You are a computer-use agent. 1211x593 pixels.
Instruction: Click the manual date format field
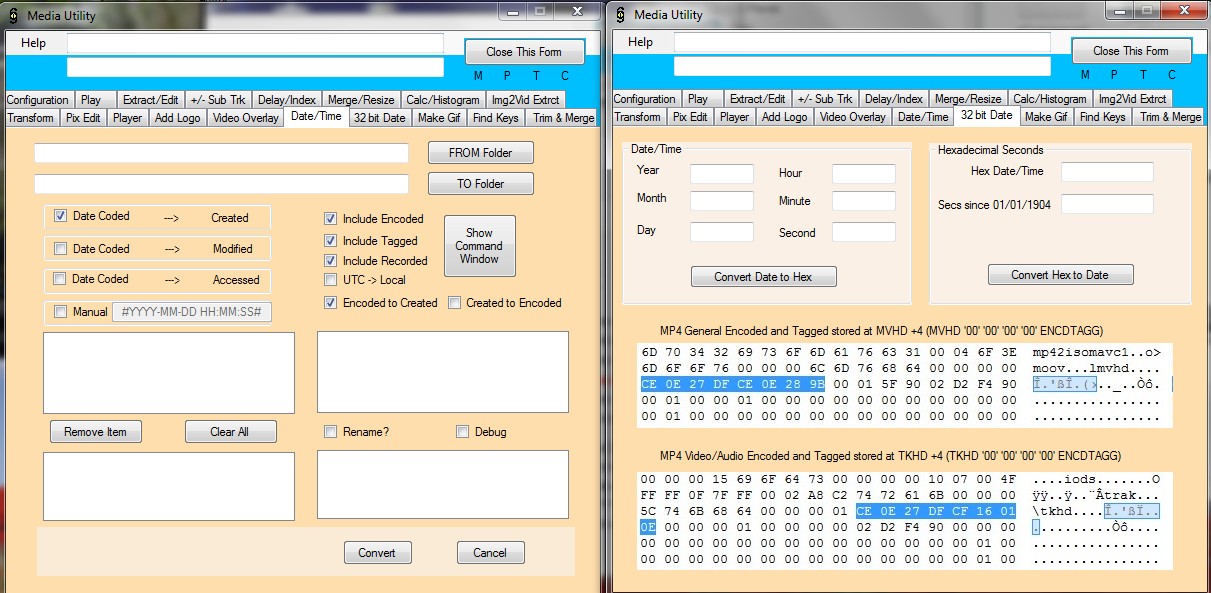click(x=191, y=312)
